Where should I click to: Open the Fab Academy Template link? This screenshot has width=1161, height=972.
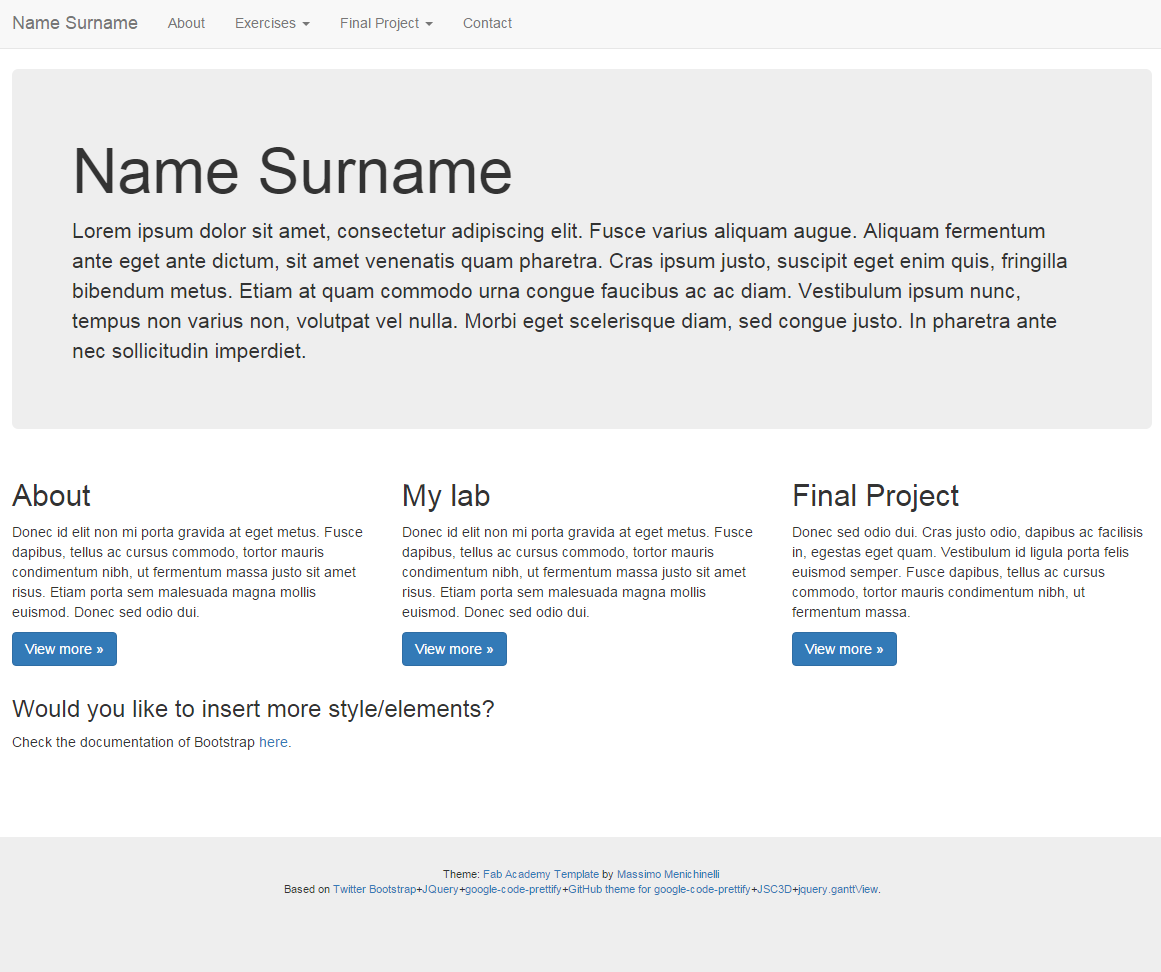click(541, 874)
